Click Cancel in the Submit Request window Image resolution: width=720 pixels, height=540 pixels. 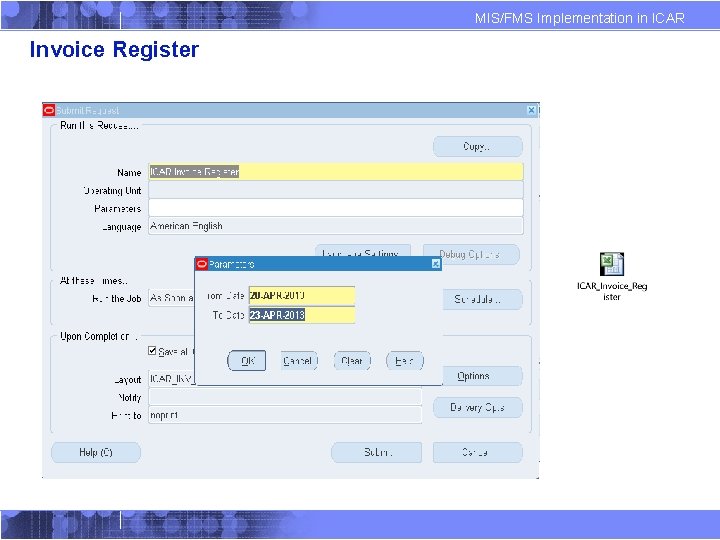478,452
